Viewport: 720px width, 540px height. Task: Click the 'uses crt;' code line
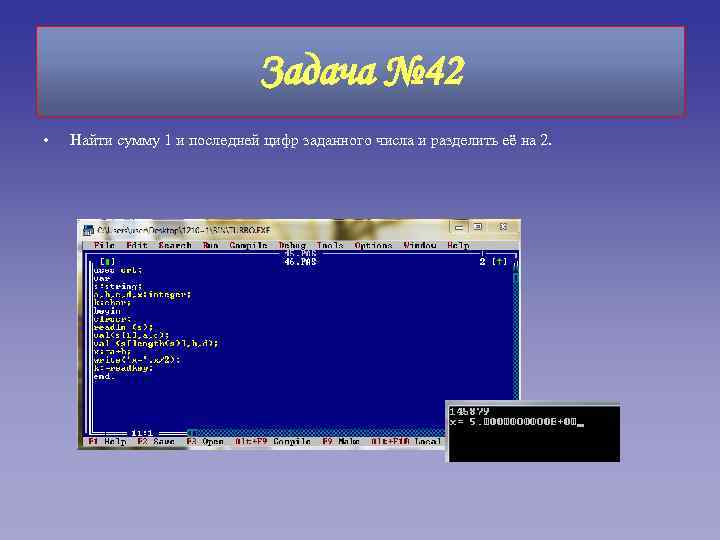click(x=118, y=270)
